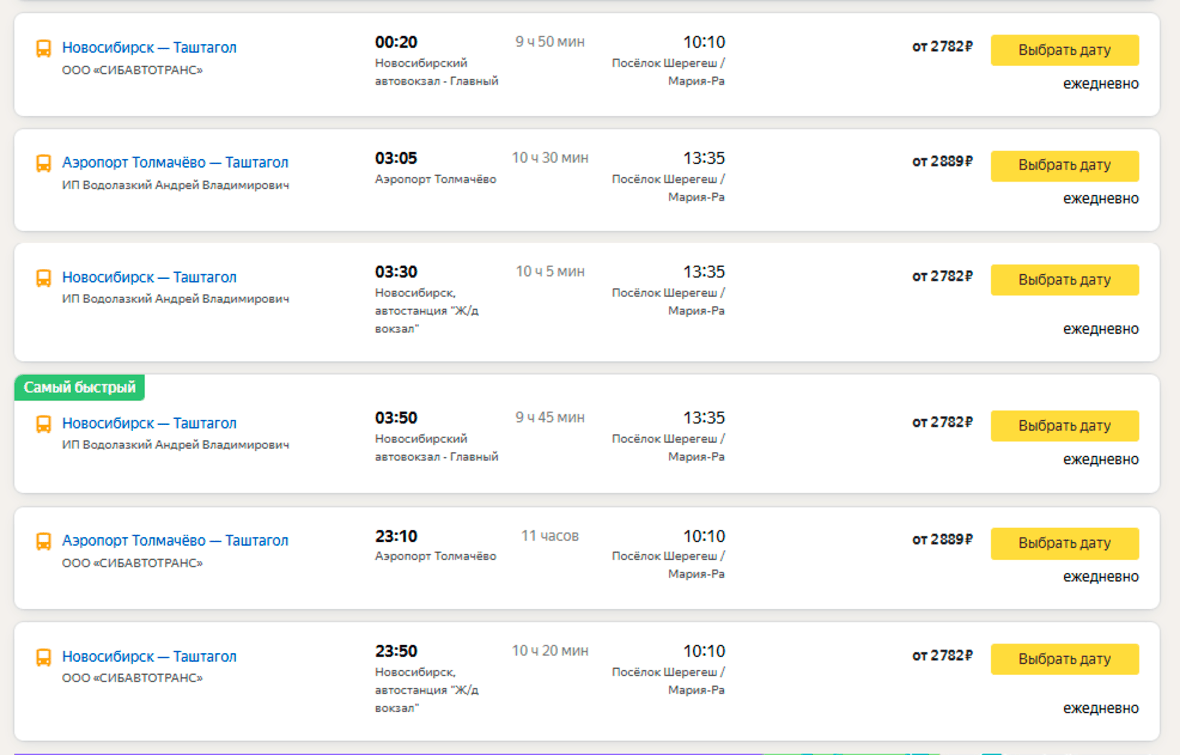The width and height of the screenshot is (1180, 755).
Task: Choose date for the 23:10 airport bus
Action: 1064,543
